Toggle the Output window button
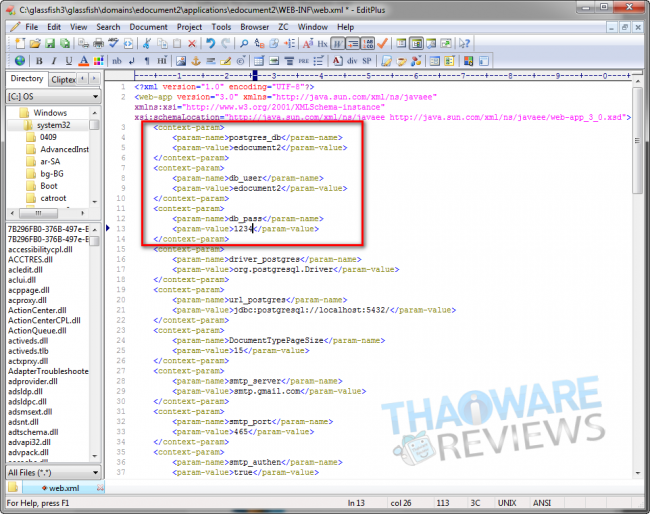The height and width of the screenshot is (514, 650). click(x=431, y=43)
